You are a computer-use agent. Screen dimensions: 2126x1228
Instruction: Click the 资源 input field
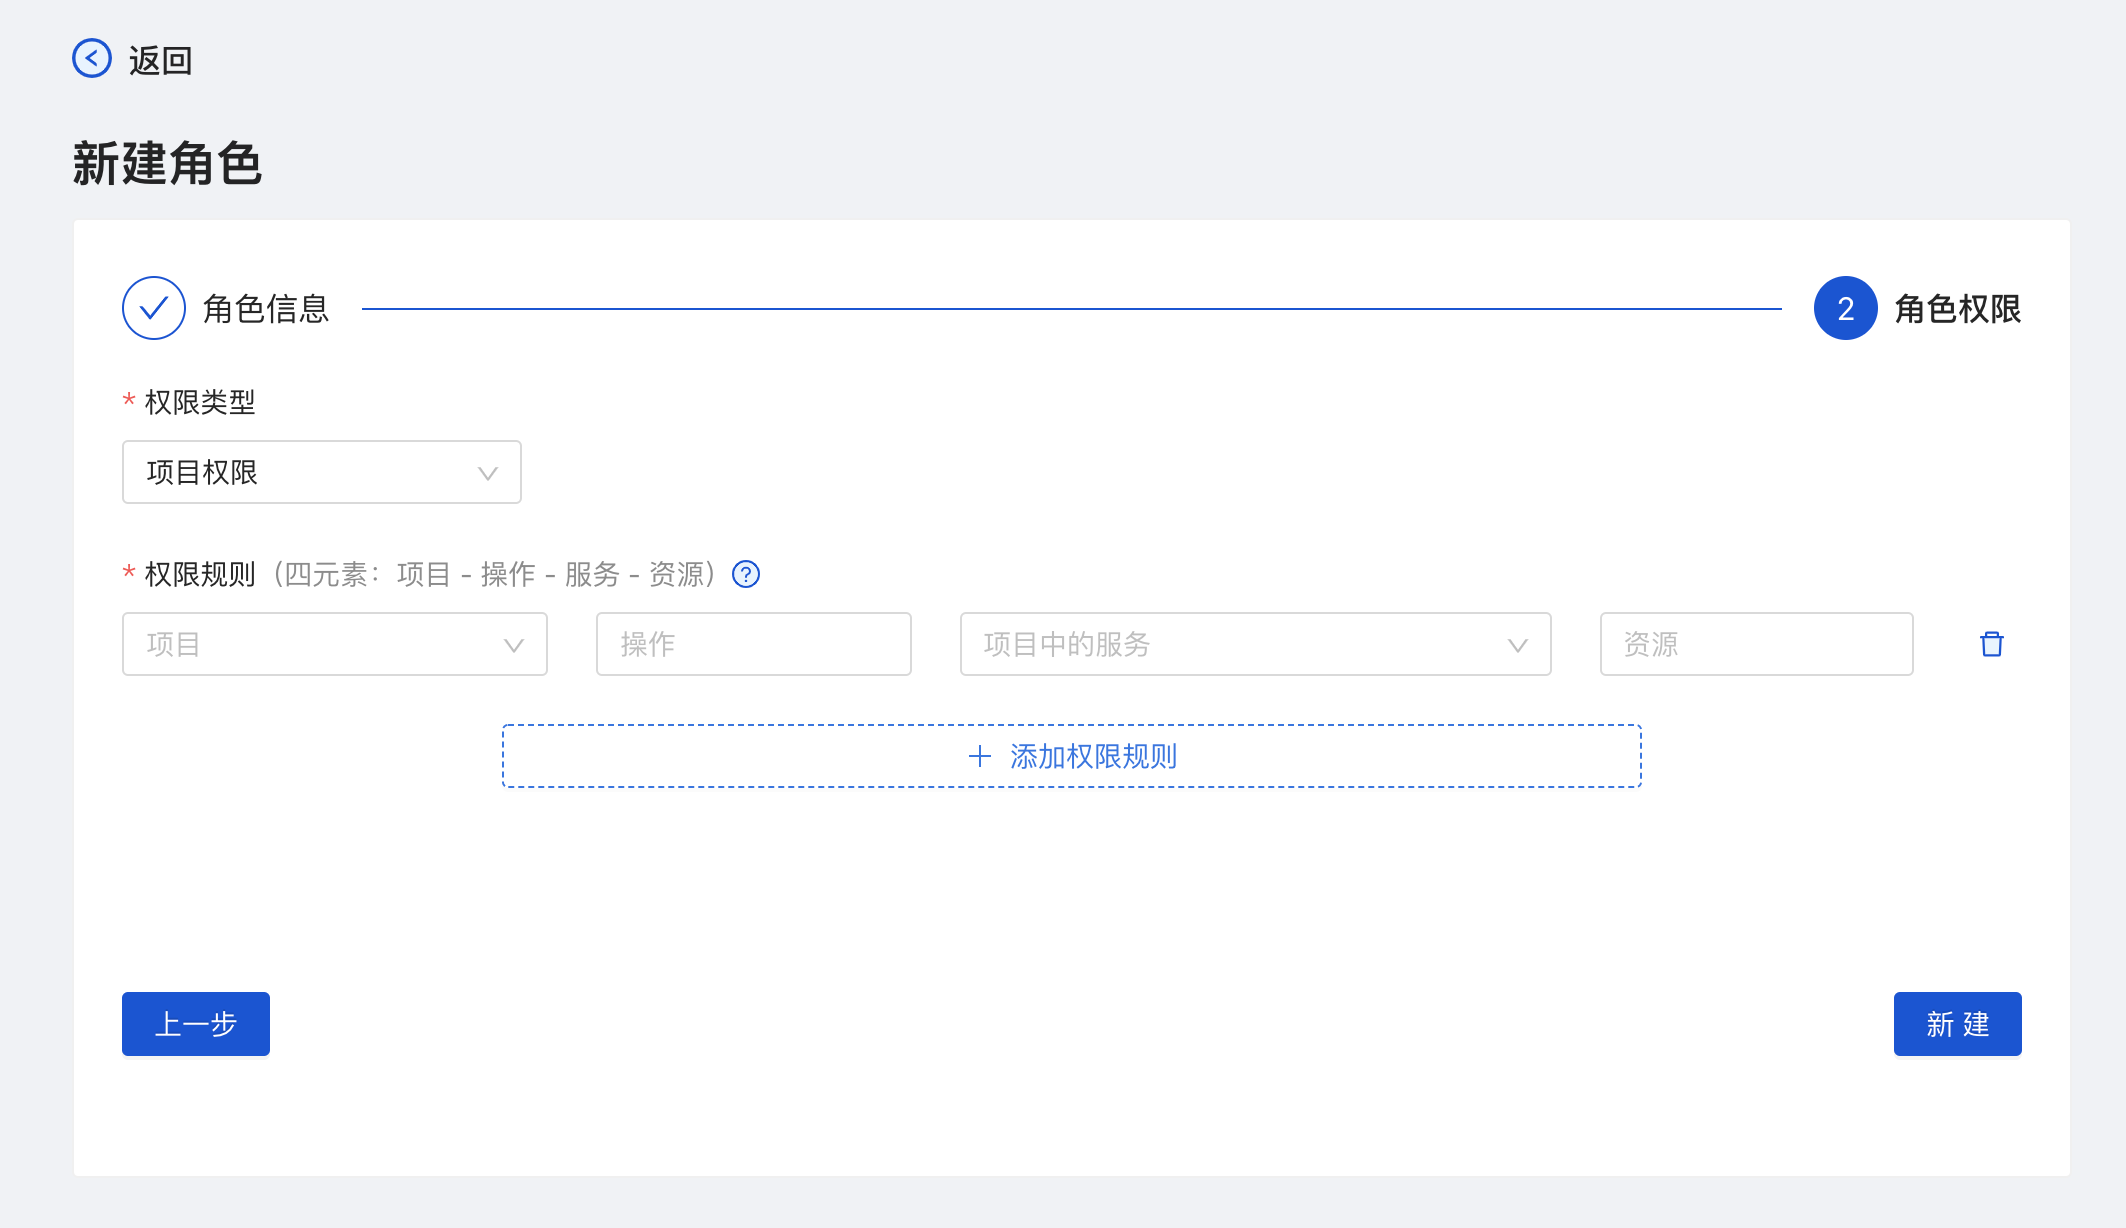(1756, 644)
